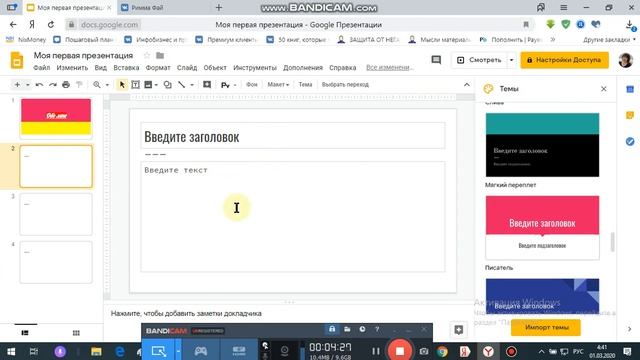The height and width of the screenshot is (360, 640).
Task: Click the Фон background button
Action: coord(251,84)
